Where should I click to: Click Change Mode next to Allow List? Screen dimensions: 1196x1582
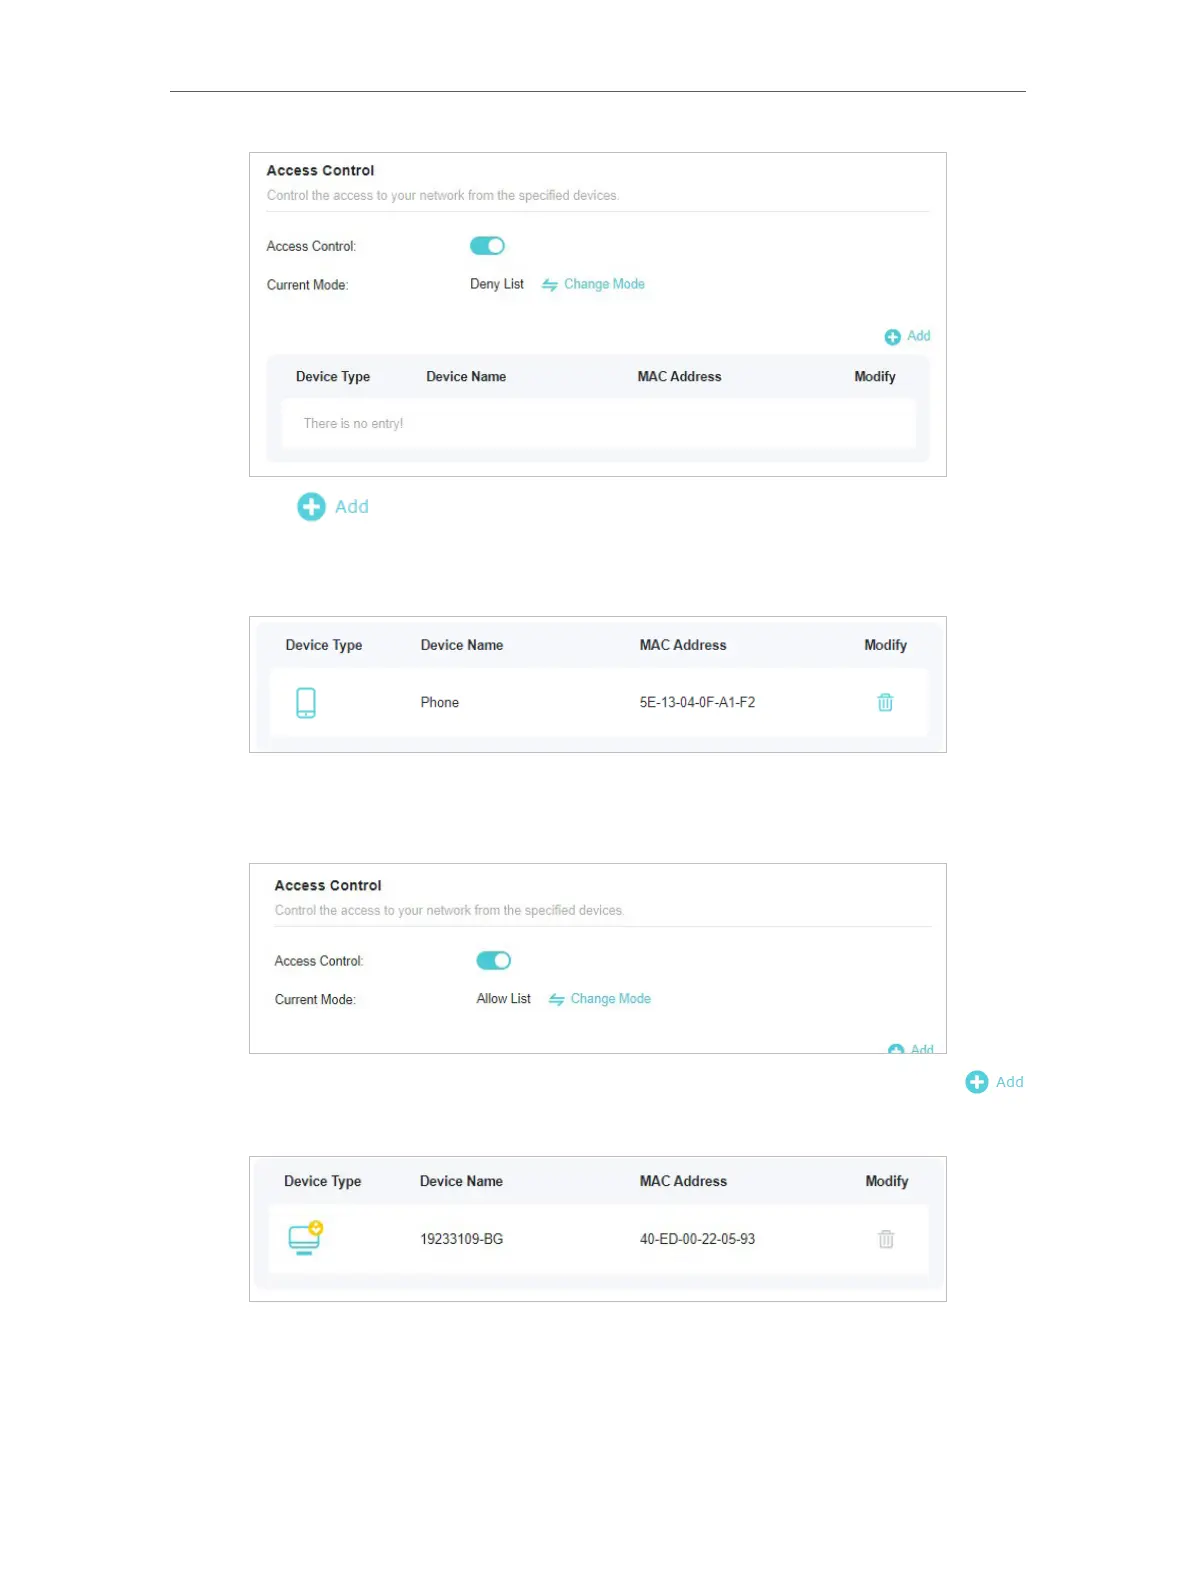point(610,999)
